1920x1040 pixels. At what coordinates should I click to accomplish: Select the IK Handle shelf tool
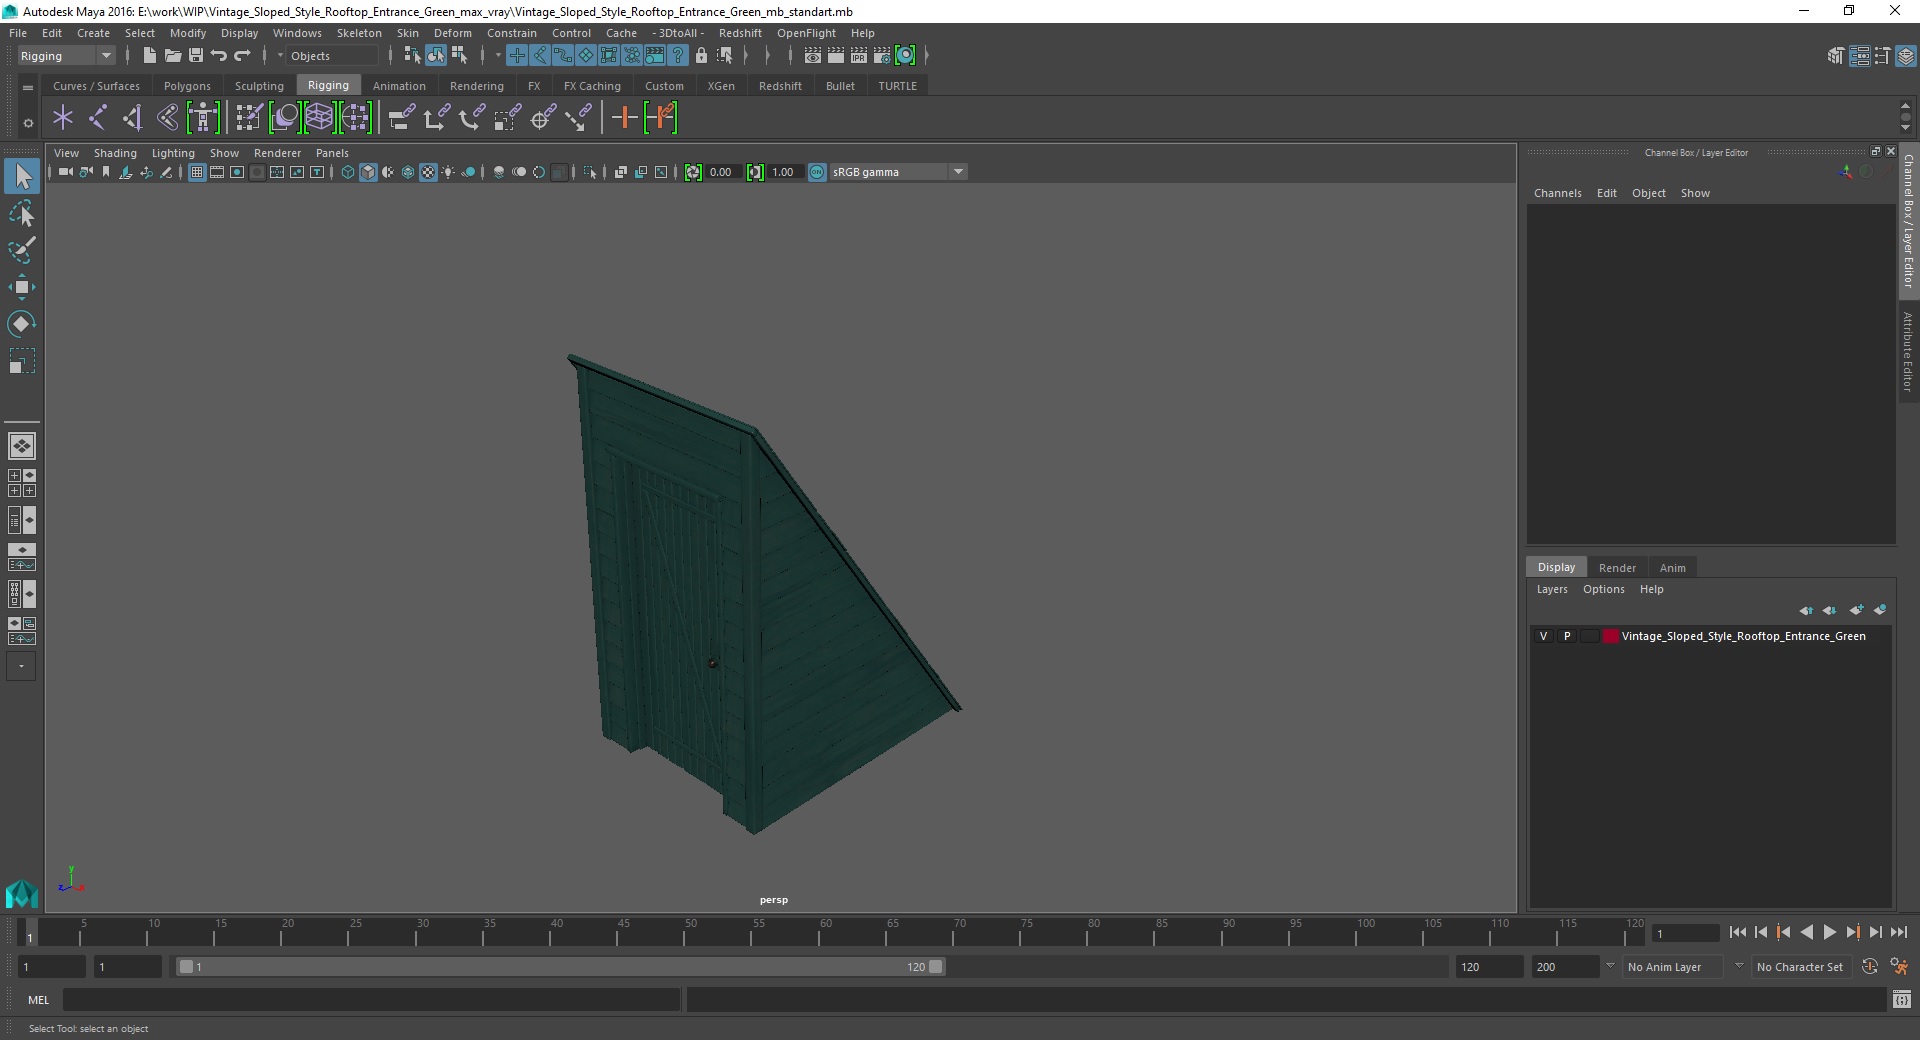click(x=133, y=118)
